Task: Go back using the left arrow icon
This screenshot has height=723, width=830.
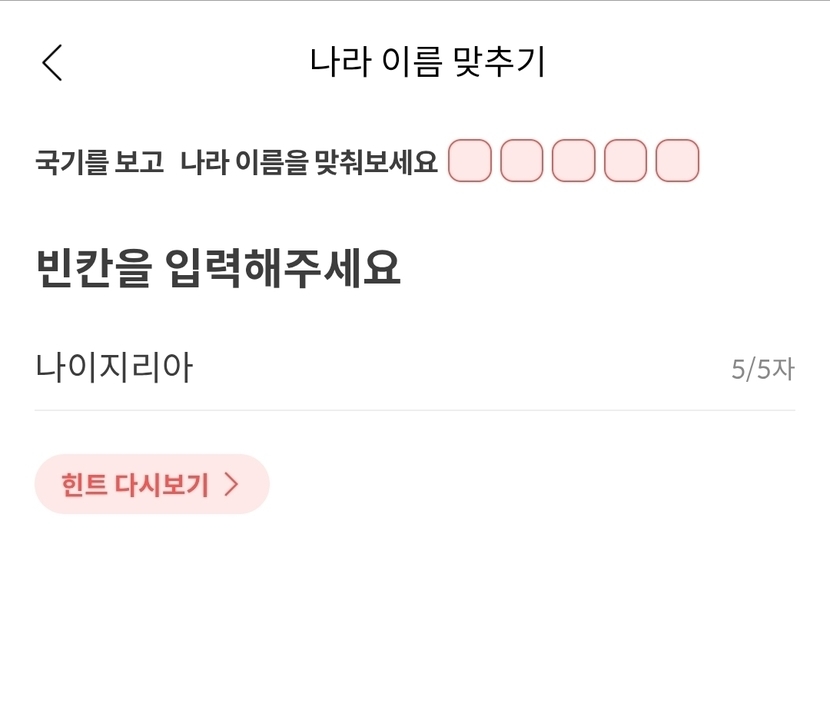Action: pos(52,62)
